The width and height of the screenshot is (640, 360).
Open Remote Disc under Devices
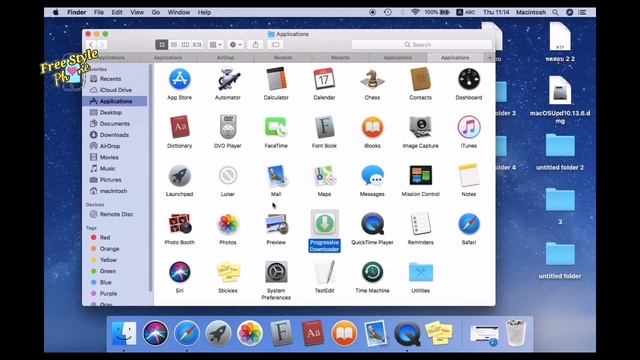(x=115, y=214)
